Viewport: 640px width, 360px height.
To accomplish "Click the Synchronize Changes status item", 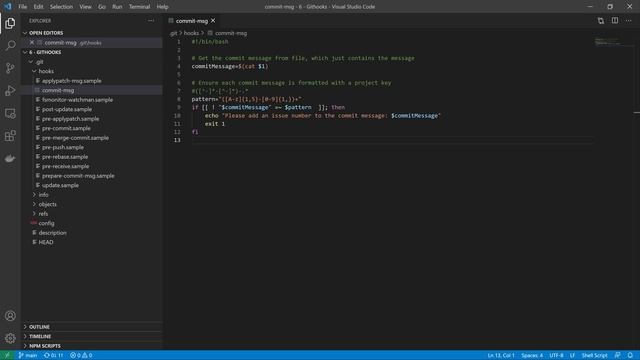I will [x=53, y=355].
